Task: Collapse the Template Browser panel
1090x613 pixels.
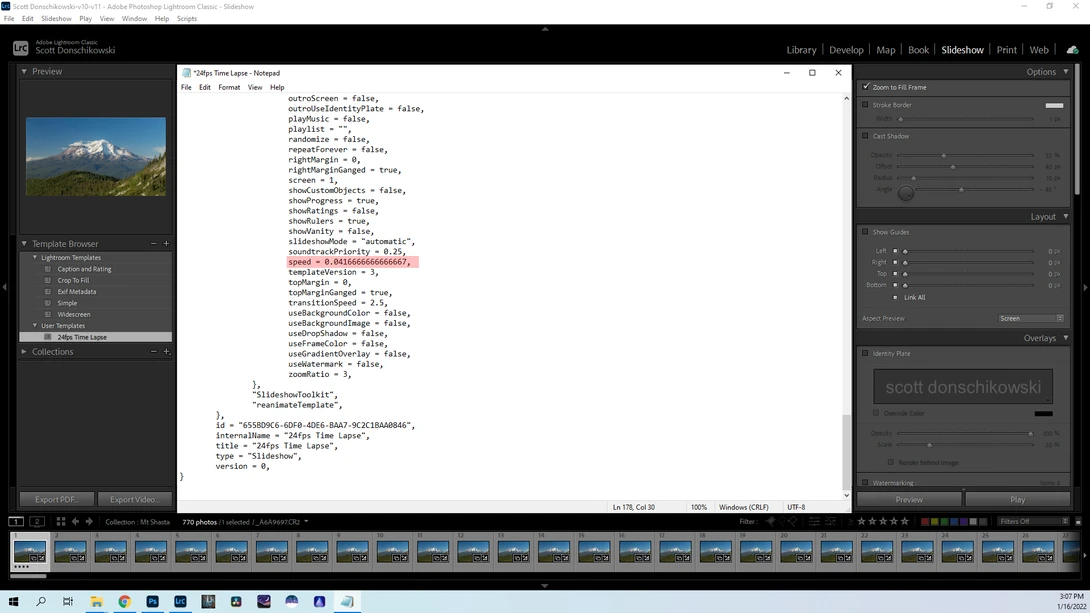Action: tap(24, 244)
